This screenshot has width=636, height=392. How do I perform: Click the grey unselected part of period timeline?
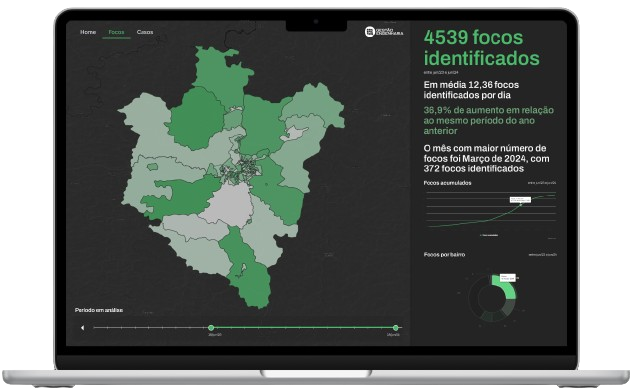(x=151, y=327)
